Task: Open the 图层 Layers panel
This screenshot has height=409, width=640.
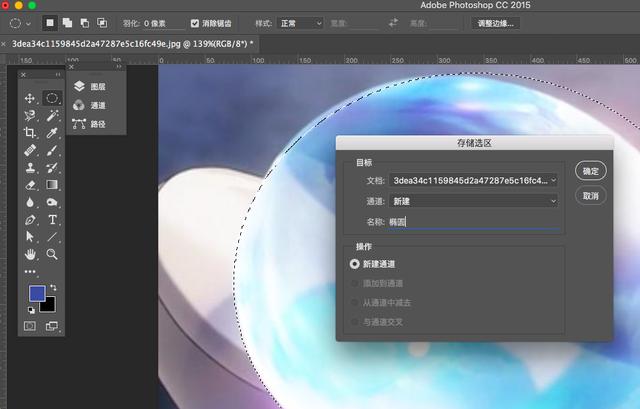Action: pyautogui.click(x=90, y=87)
